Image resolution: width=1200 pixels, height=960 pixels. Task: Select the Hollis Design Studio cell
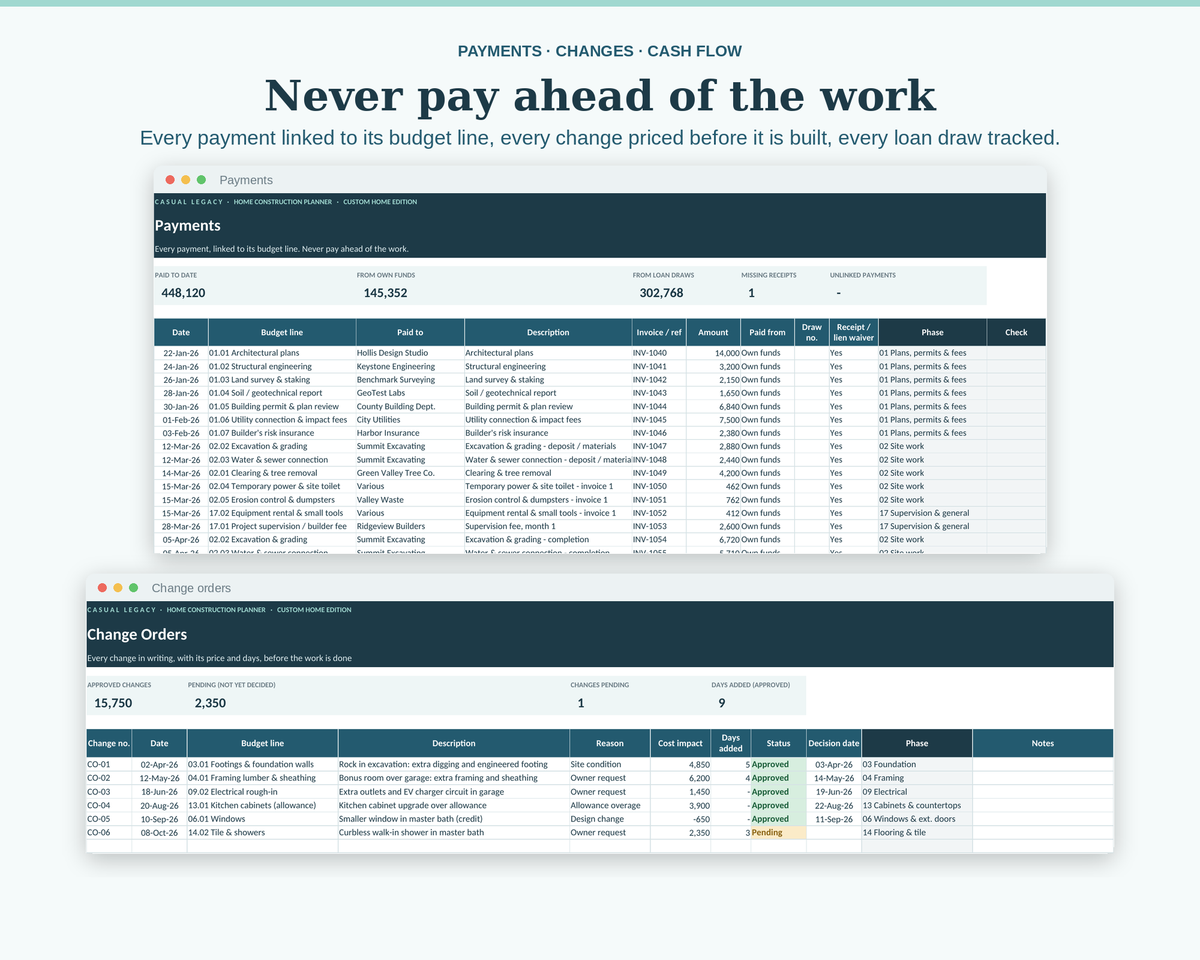click(x=410, y=353)
